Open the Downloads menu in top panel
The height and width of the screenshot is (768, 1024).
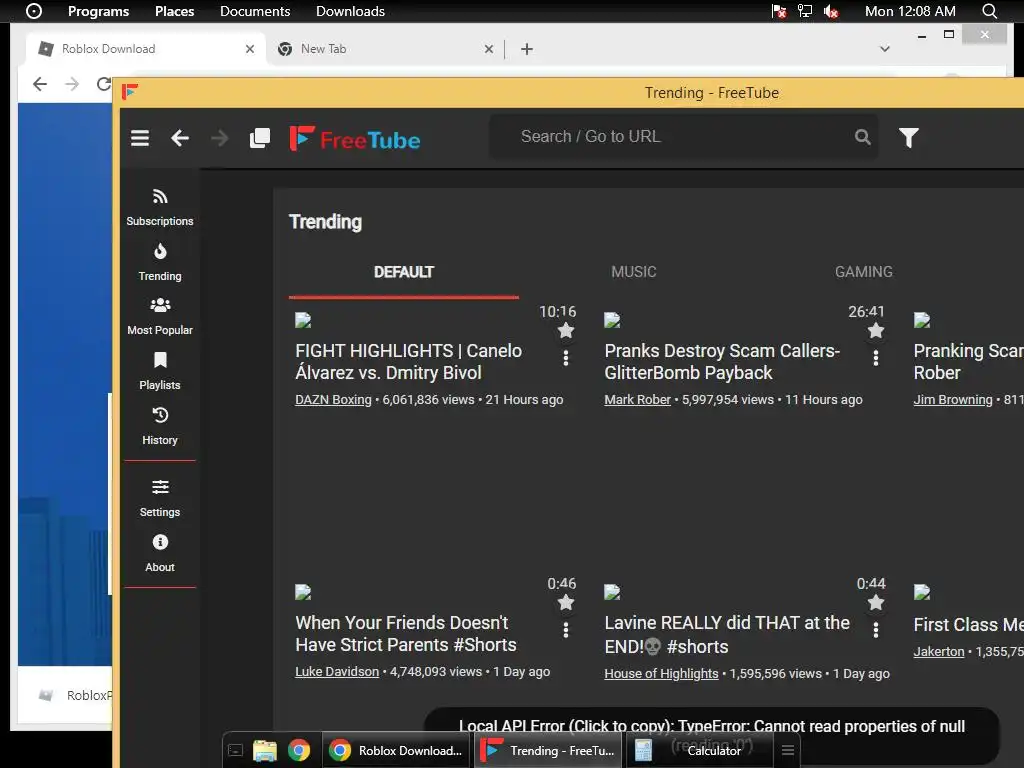coord(350,11)
